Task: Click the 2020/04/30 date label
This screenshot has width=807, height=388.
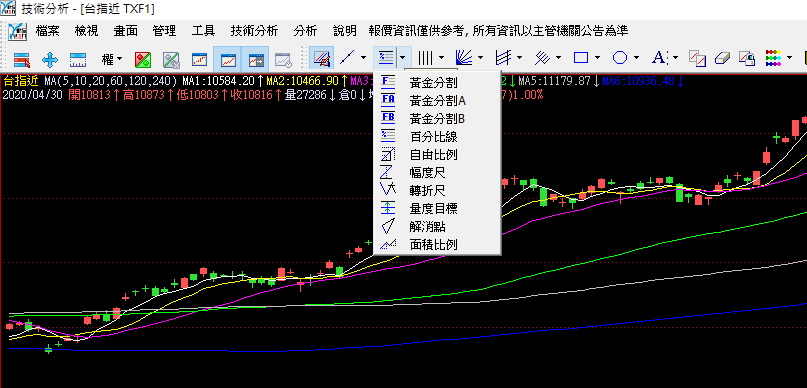Action: pos(33,95)
